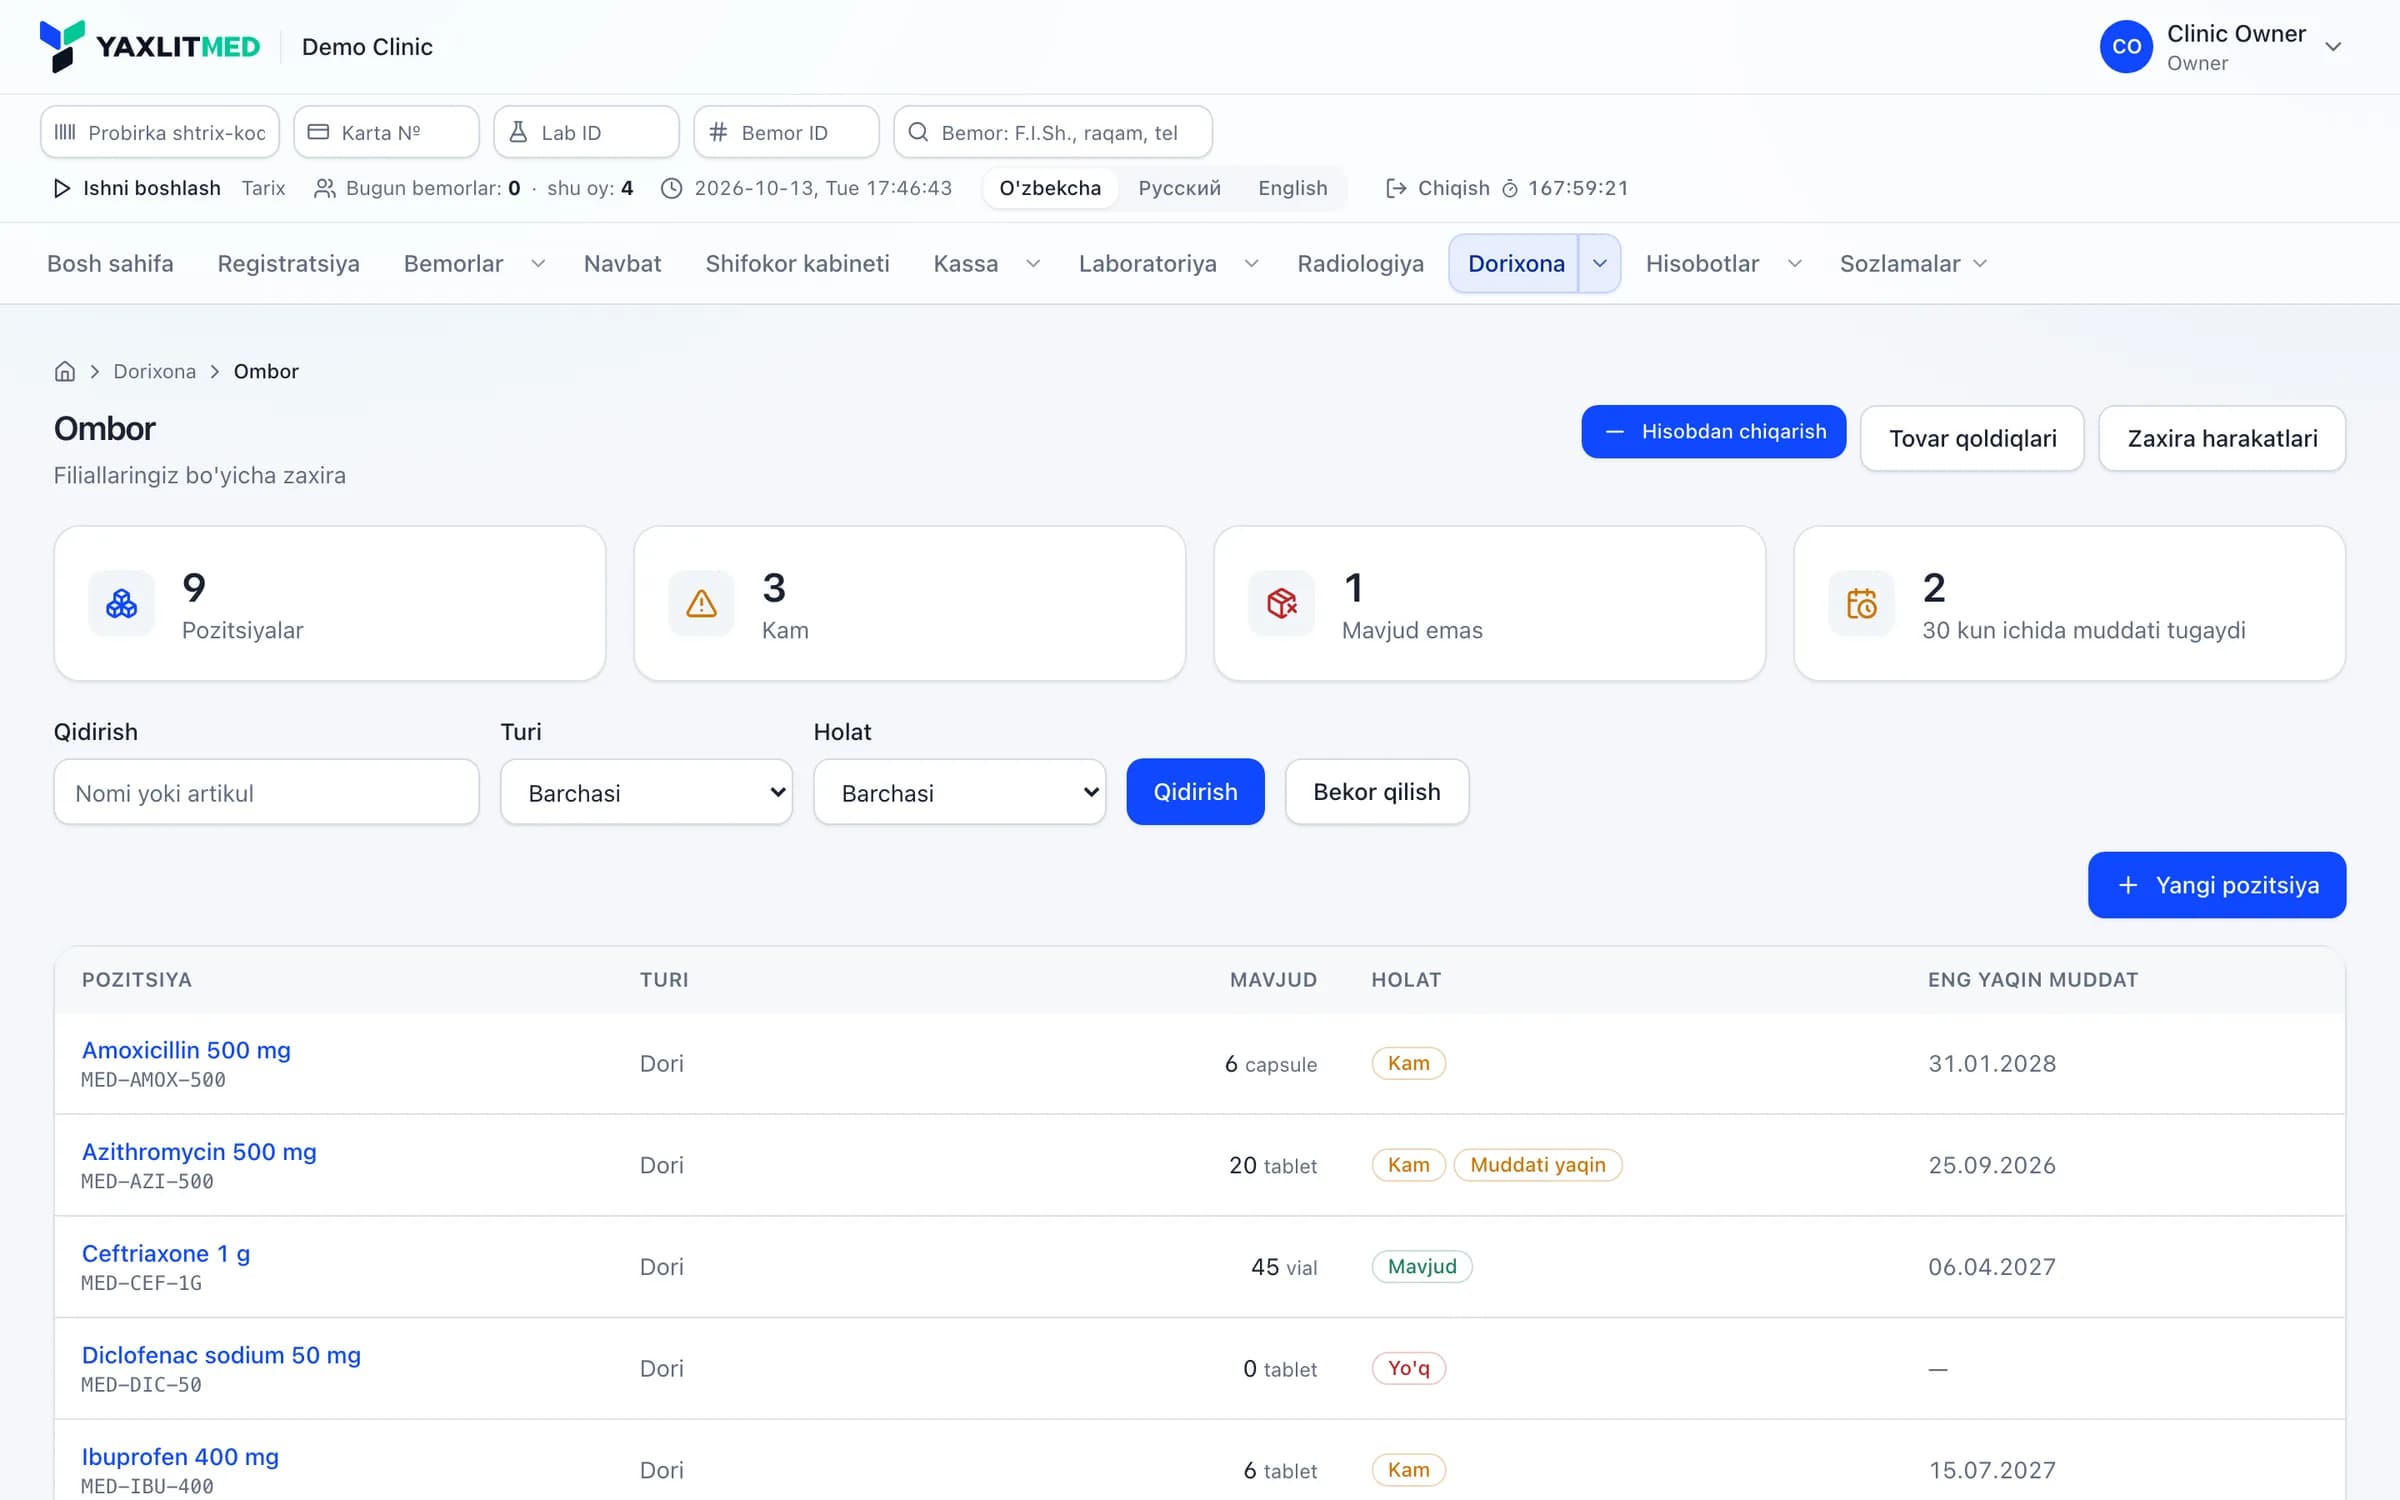Click the Tarix link

[263, 188]
